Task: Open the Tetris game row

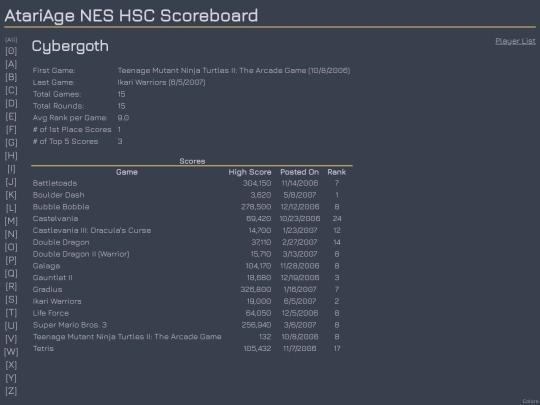Action: (43, 349)
